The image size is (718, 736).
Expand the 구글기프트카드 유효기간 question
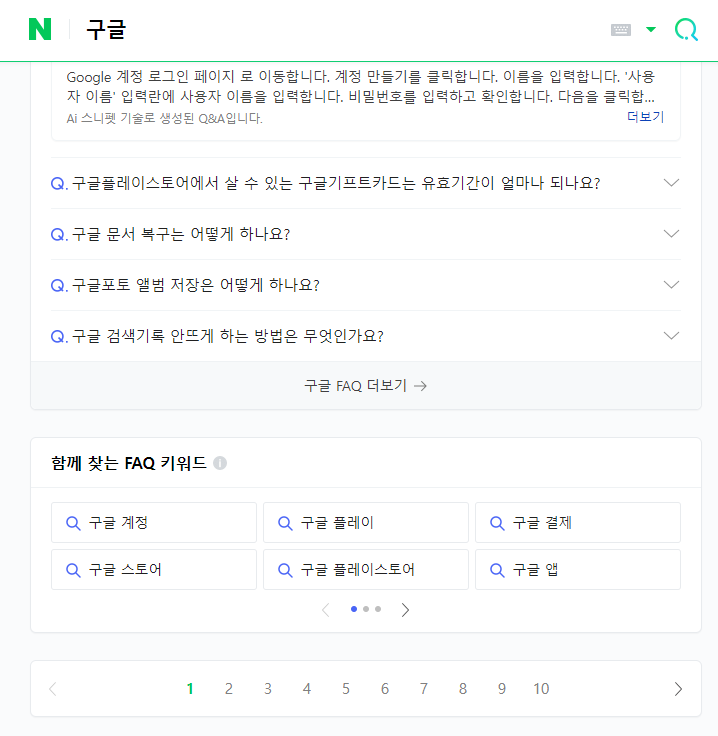click(x=366, y=183)
